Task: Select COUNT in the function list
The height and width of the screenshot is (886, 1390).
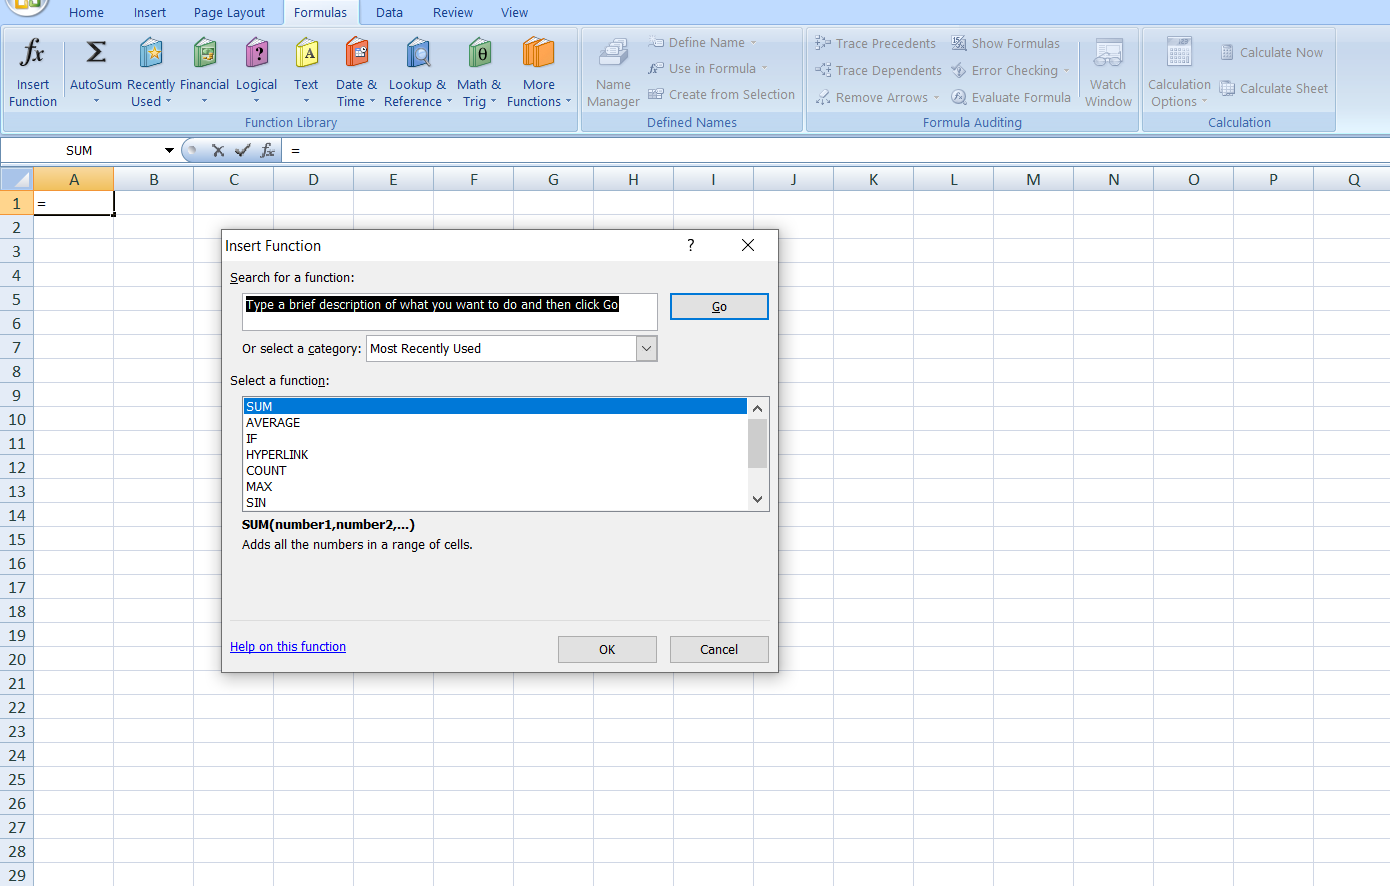Action: click(495, 470)
